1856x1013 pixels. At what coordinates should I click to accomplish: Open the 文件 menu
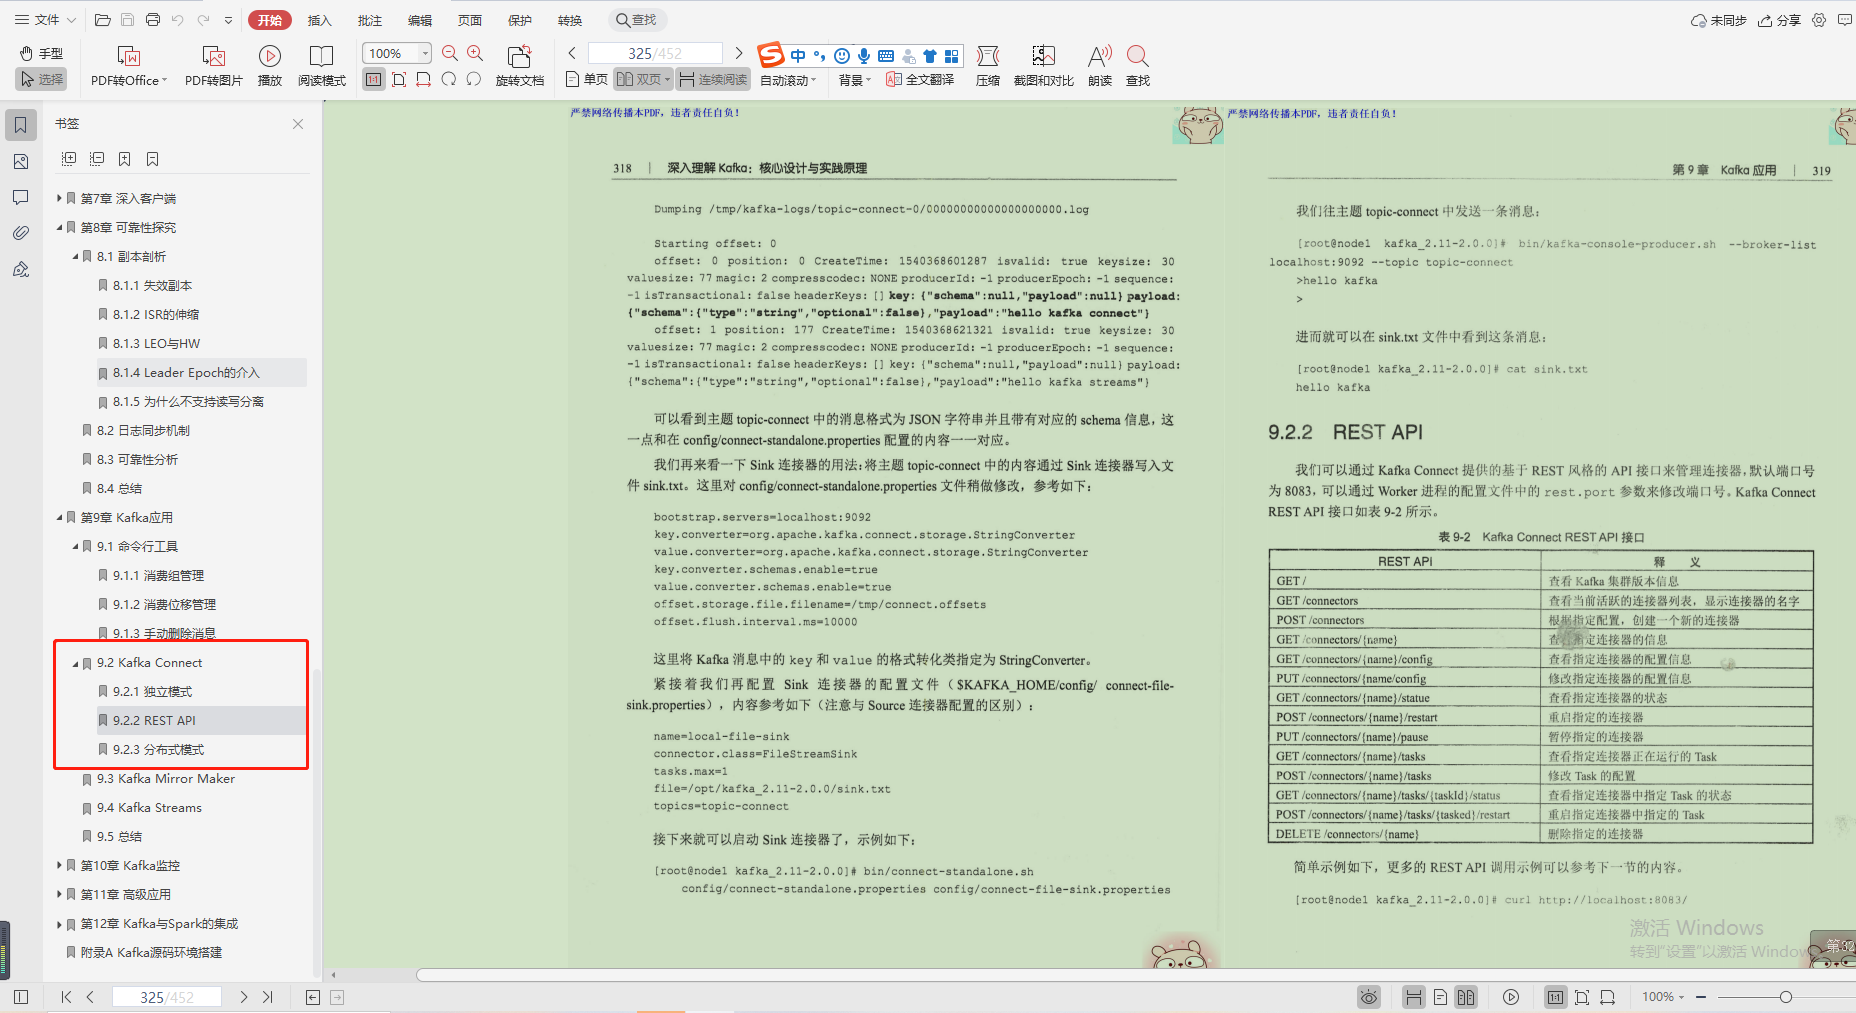pos(45,20)
